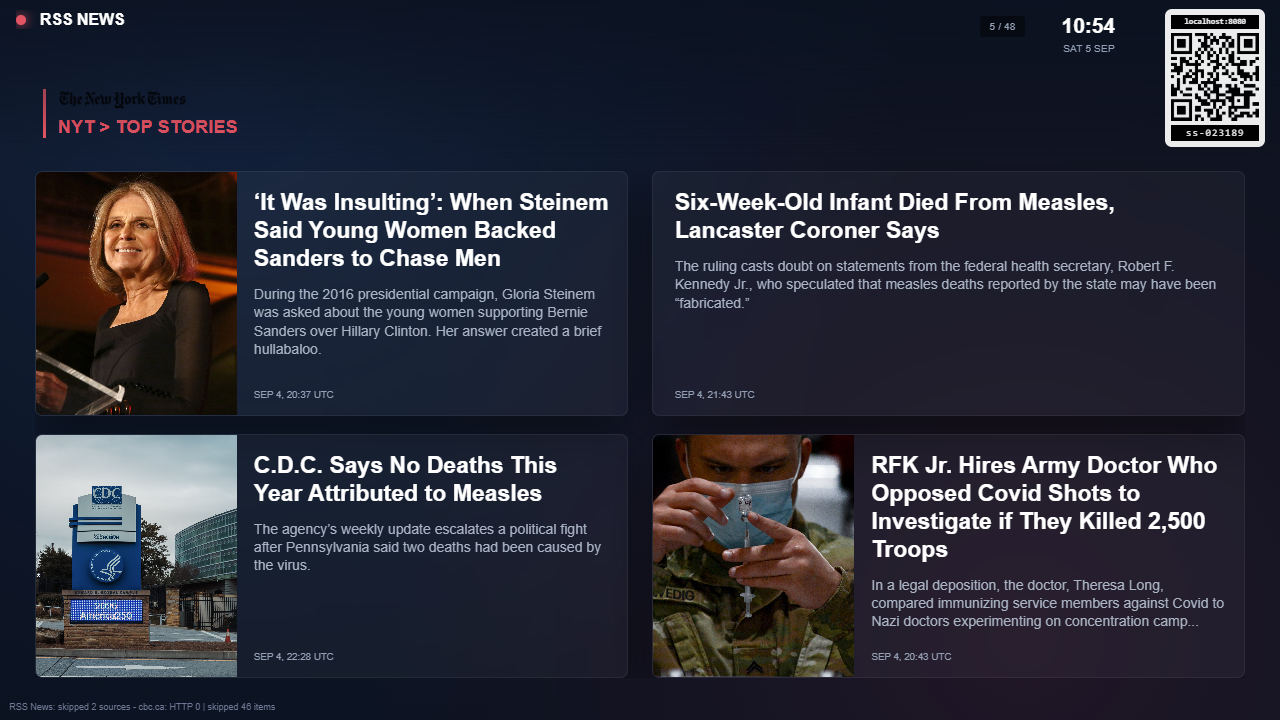
Task: Click the localhost:8080 label above QR code
Action: click(1215, 21)
